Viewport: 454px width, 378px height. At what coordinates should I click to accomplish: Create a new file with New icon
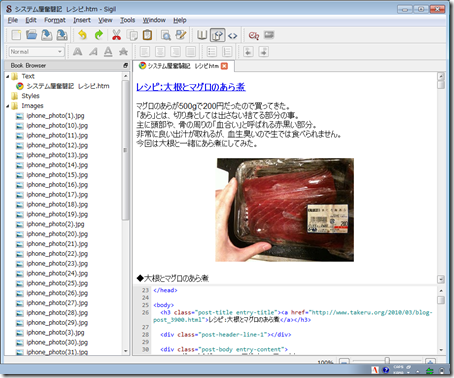click(16, 35)
